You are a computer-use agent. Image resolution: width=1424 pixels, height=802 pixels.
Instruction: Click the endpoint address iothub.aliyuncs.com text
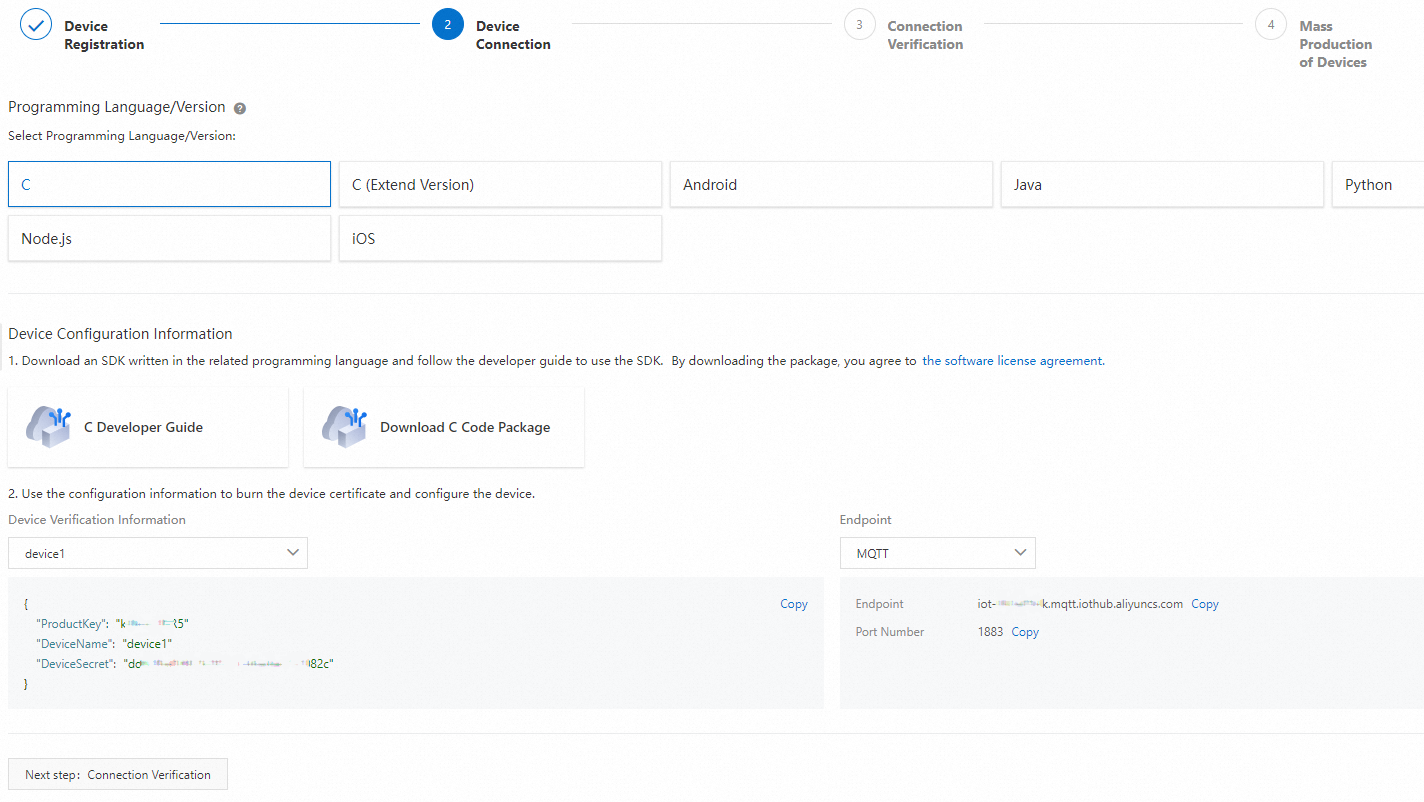(x=1080, y=604)
